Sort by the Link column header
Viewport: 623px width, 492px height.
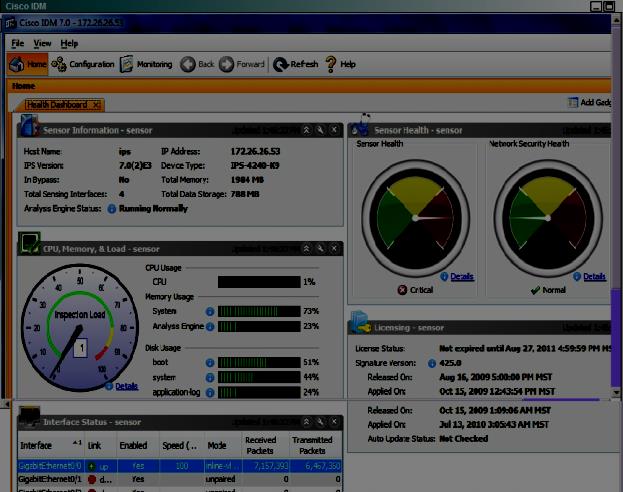coord(100,446)
